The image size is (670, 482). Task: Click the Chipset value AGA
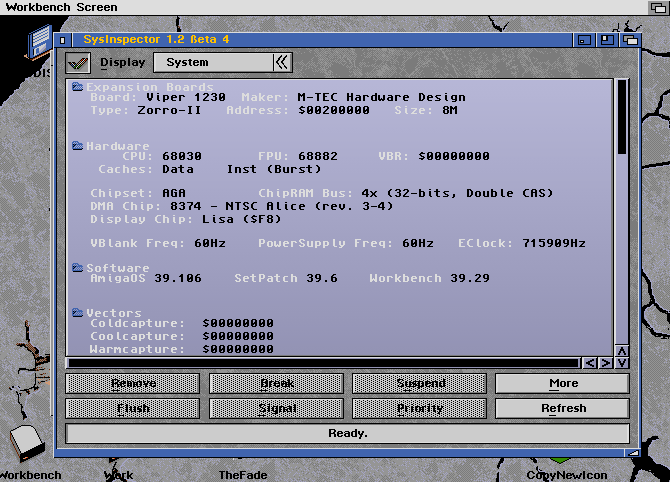[173, 193]
